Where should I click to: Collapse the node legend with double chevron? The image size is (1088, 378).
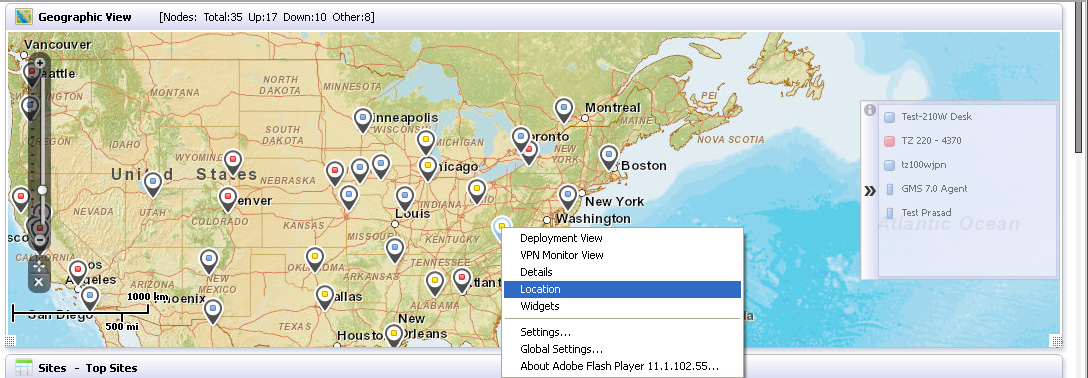869,191
